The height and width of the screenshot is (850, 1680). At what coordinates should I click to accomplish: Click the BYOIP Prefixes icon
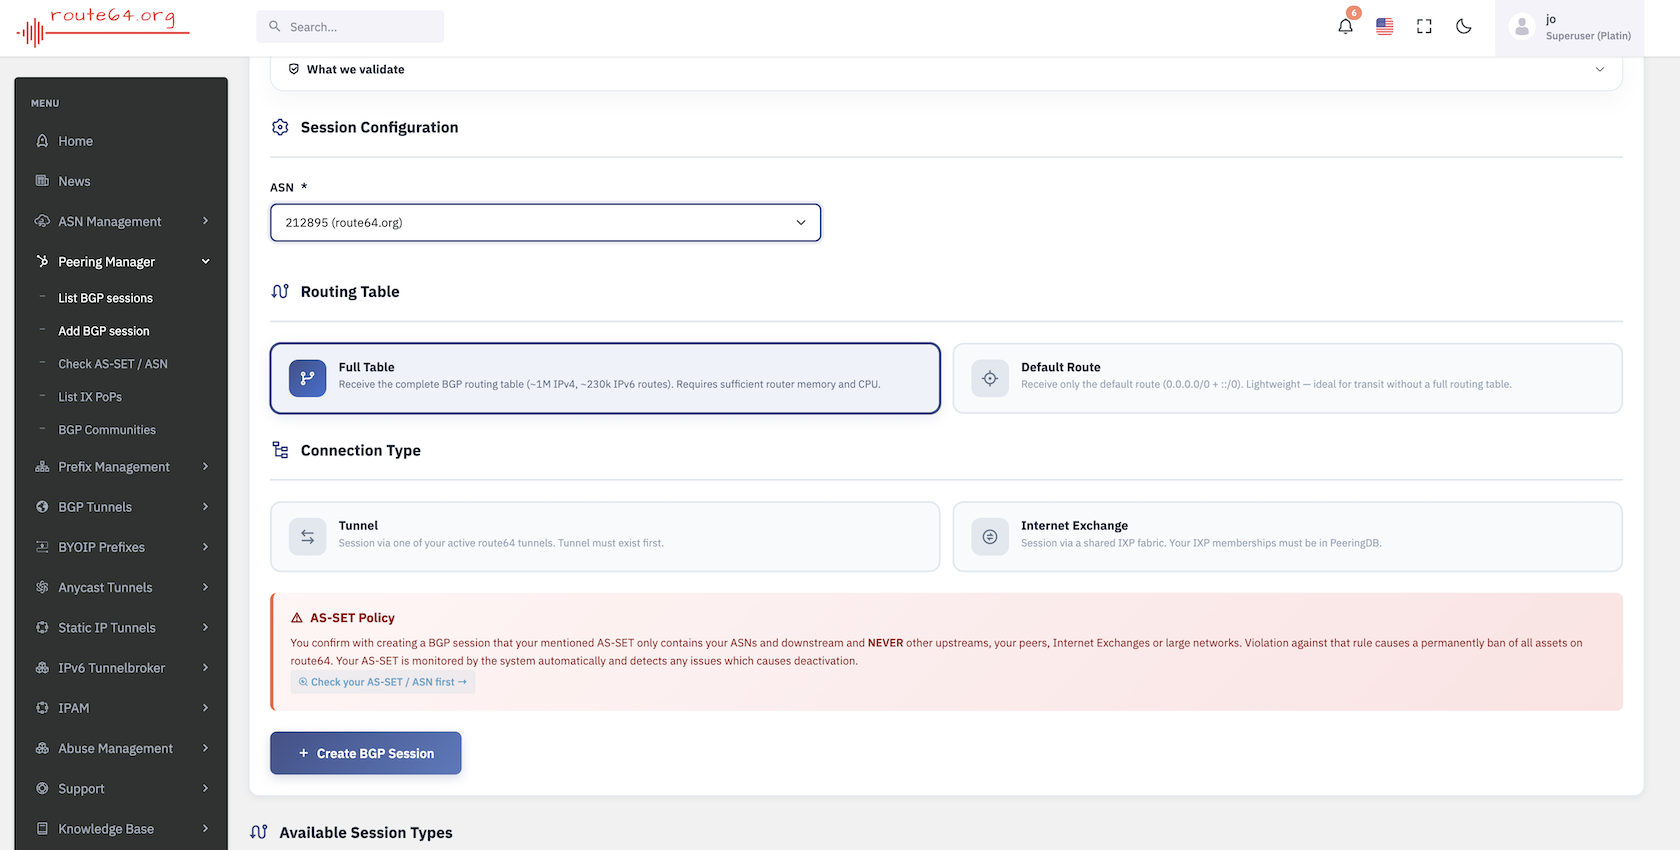coord(42,547)
